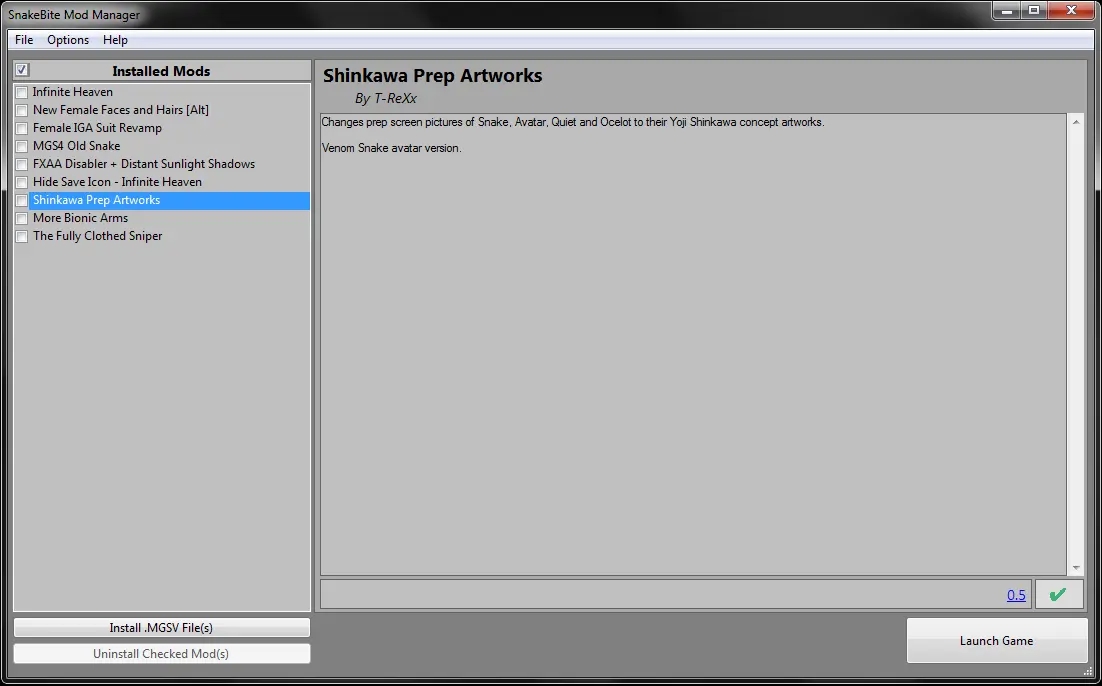Toggle the Shinkawa Prep Artworks checkbox
Image resolution: width=1102 pixels, height=686 pixels.
(x=22, y=200)
